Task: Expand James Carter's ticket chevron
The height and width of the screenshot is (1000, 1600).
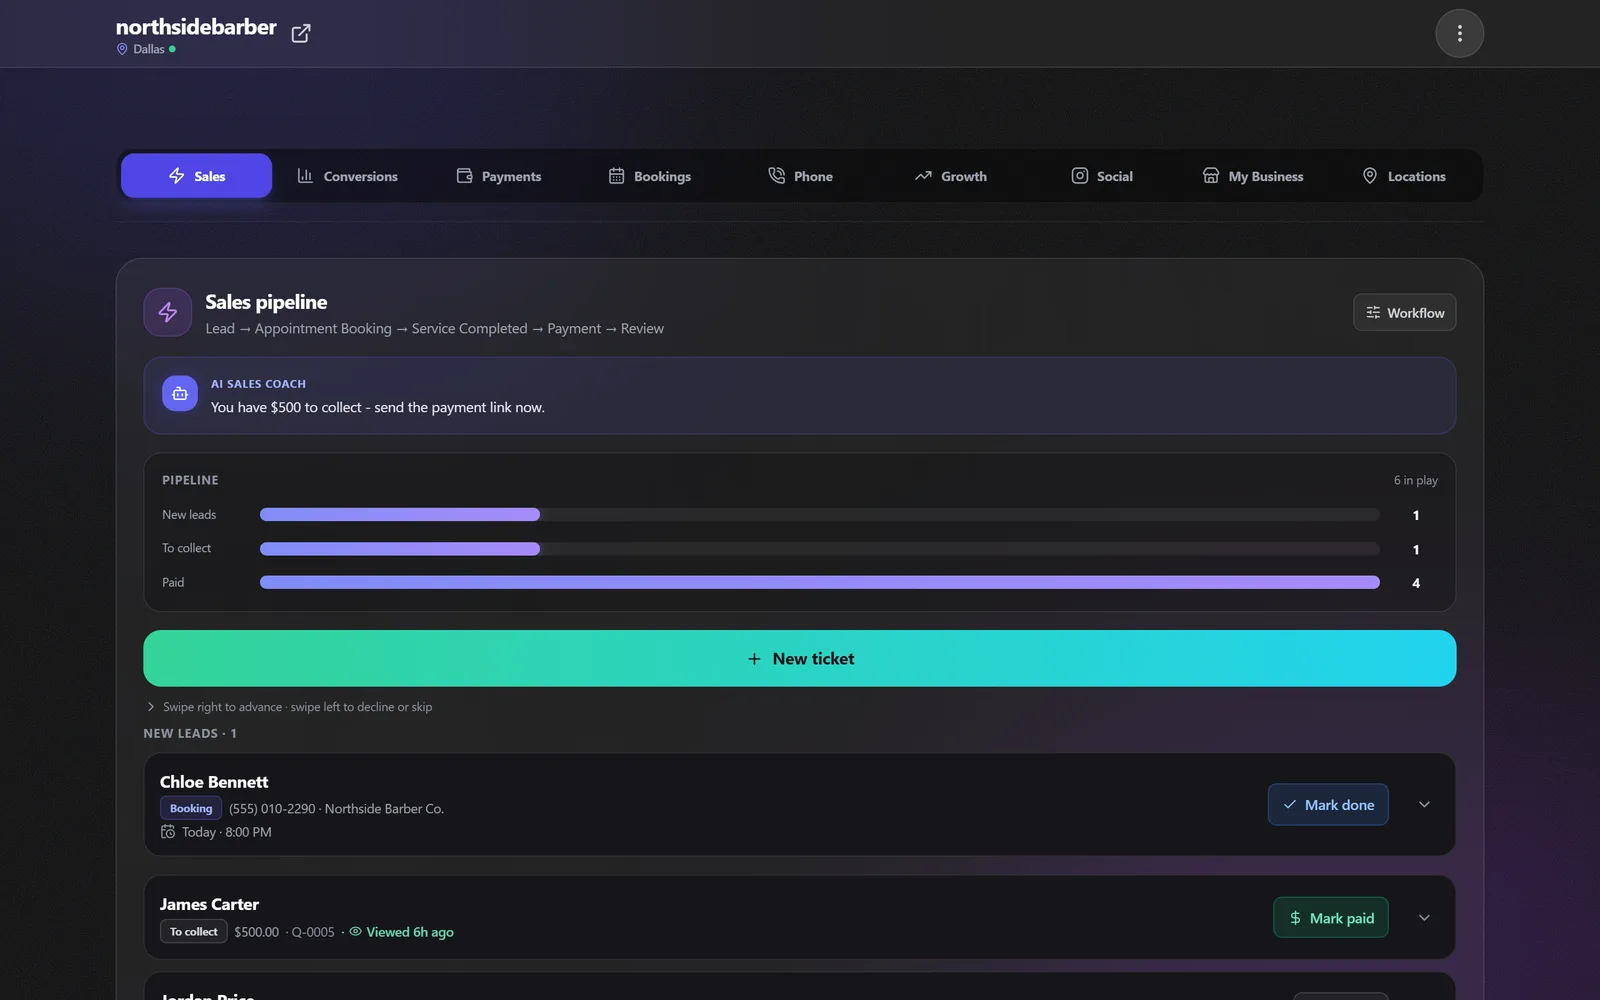Action: [1424, 918]
